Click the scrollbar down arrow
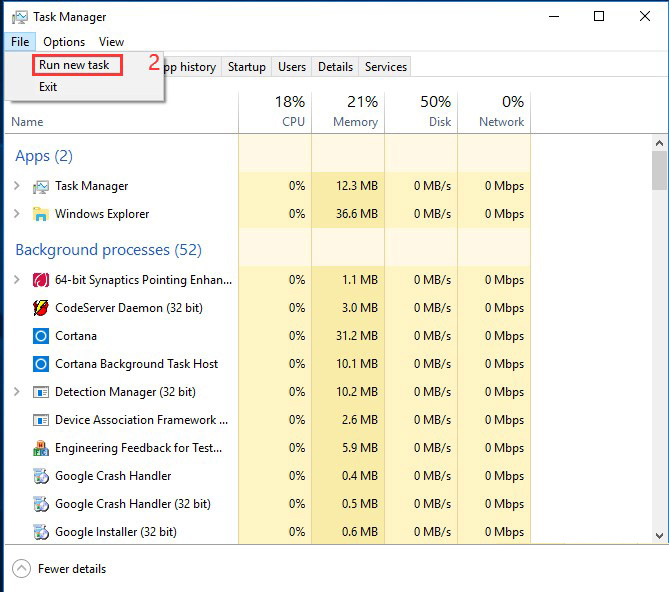Screen dimensions: 669x592 pyautogui.click(x=659, y=536)
